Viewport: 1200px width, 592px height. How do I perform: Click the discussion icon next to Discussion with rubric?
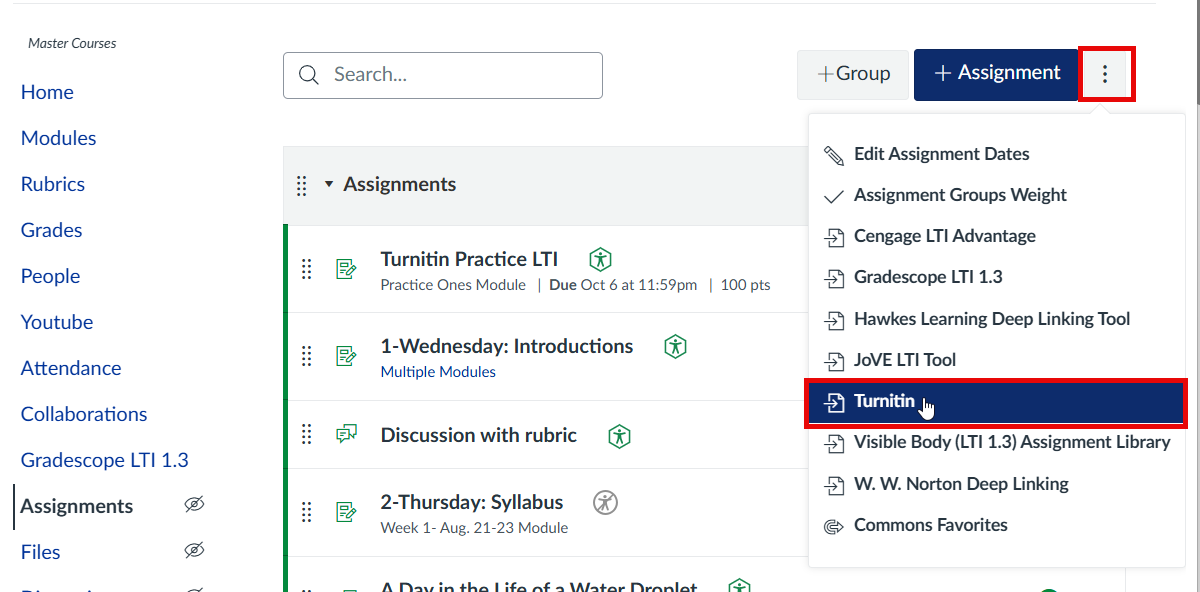(x=345, y=433)
